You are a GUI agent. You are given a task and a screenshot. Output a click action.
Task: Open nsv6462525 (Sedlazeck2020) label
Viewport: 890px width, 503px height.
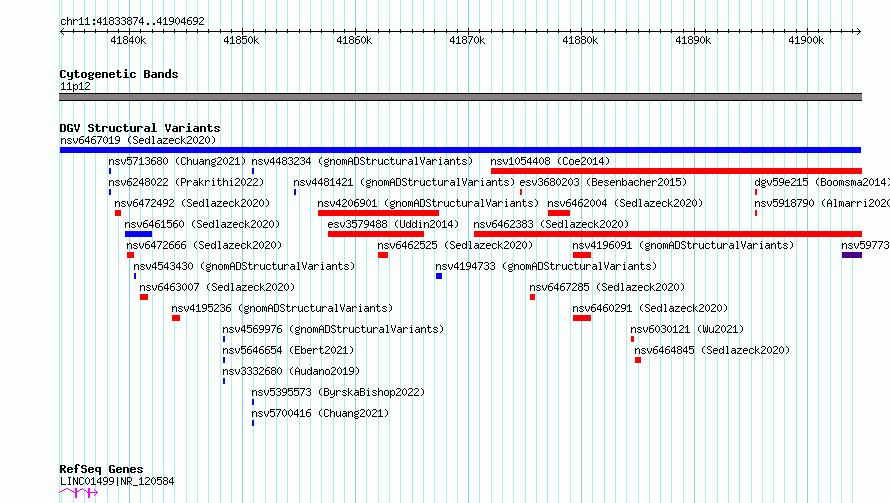455,245
